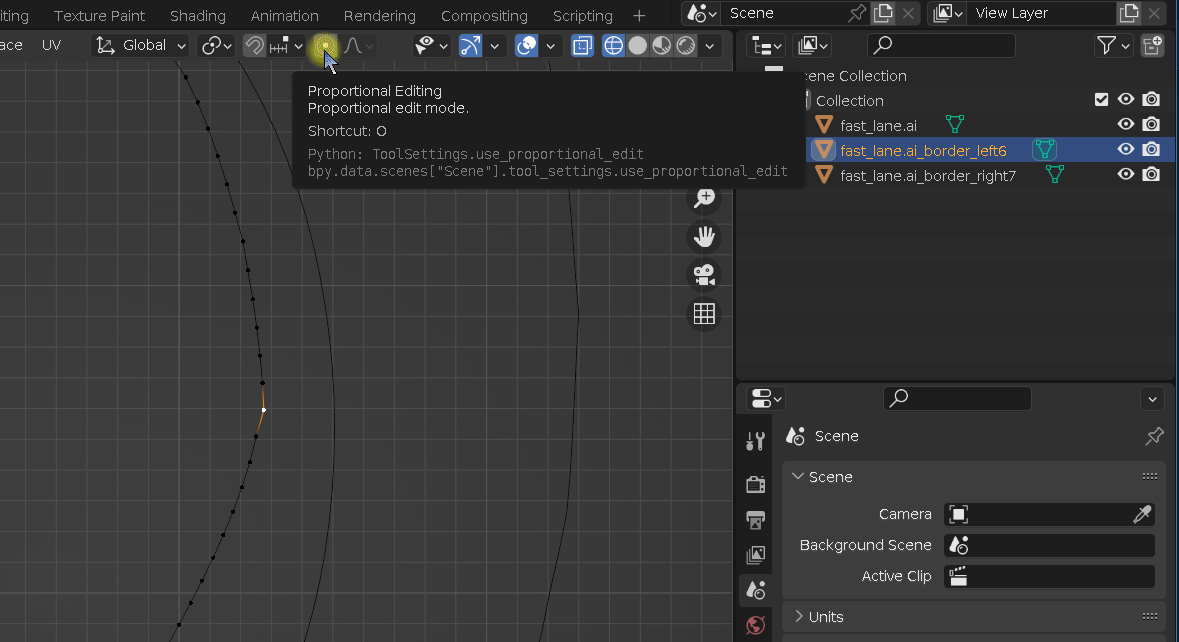Open the Scripting workspace tab
This screenshot has height=642, width=1179.
click(x=582, y=16)
